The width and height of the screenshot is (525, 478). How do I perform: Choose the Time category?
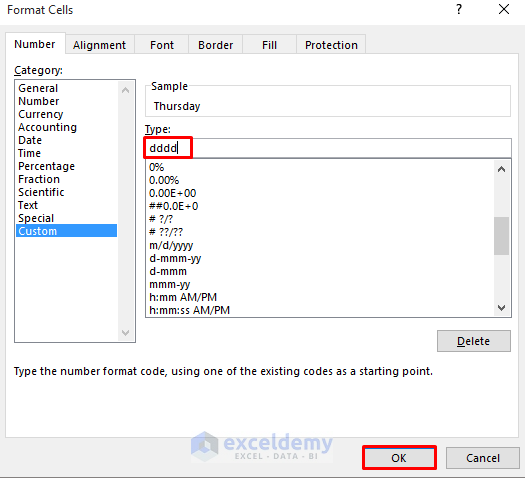pos(67,153)
